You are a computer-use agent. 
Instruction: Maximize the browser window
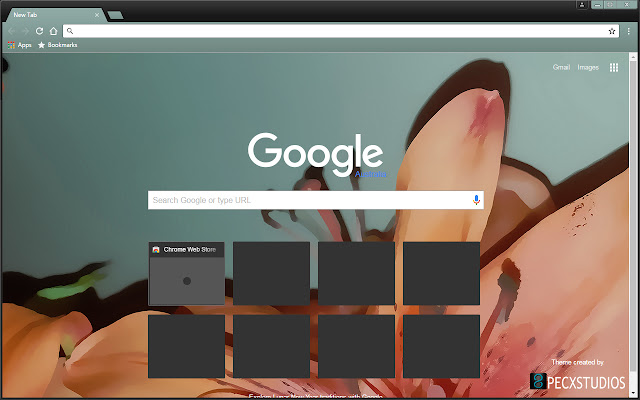tap(610, 5)
